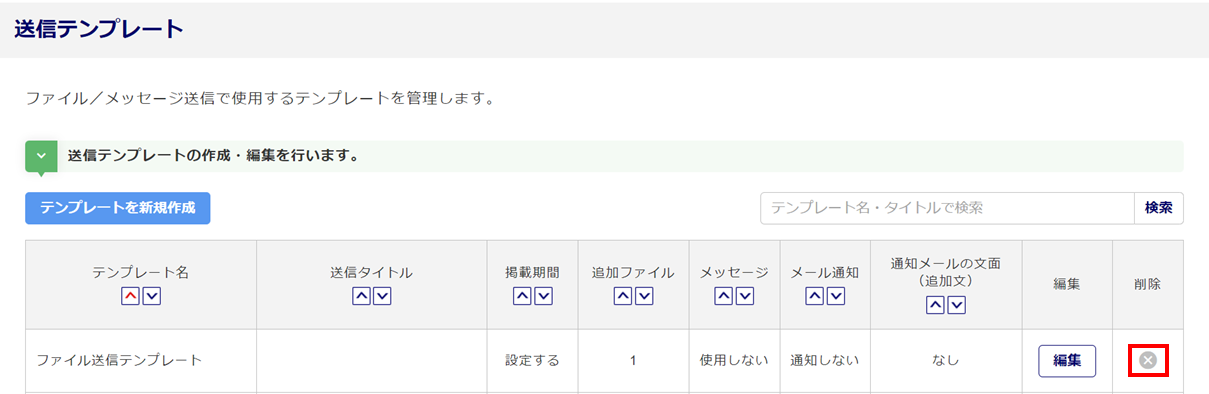This screenshot has height=394, width=1209.
Task: Sort 掲載期間 column descending
Action: [x=543, y=296]
